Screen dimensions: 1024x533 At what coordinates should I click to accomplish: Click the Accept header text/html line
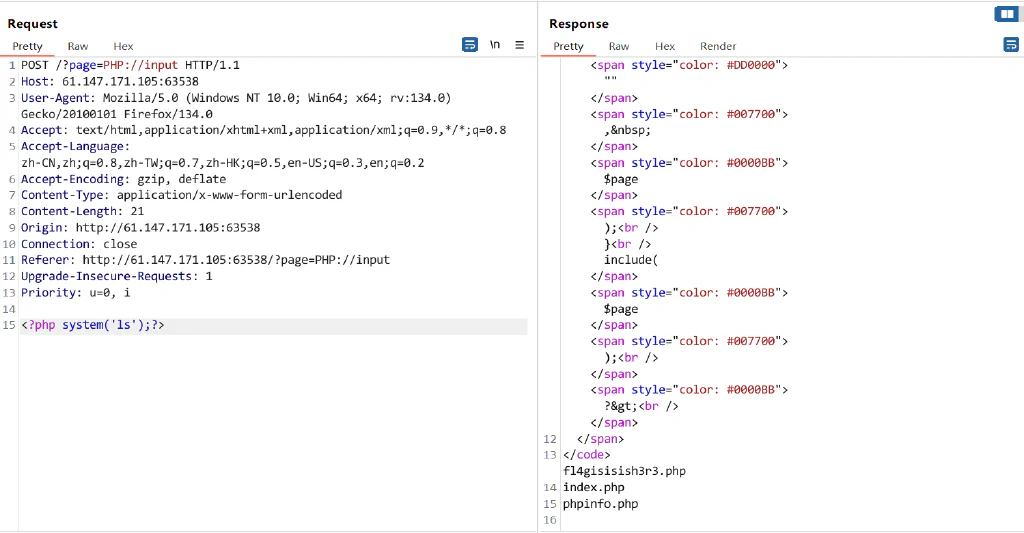click(x=263, y=130)
